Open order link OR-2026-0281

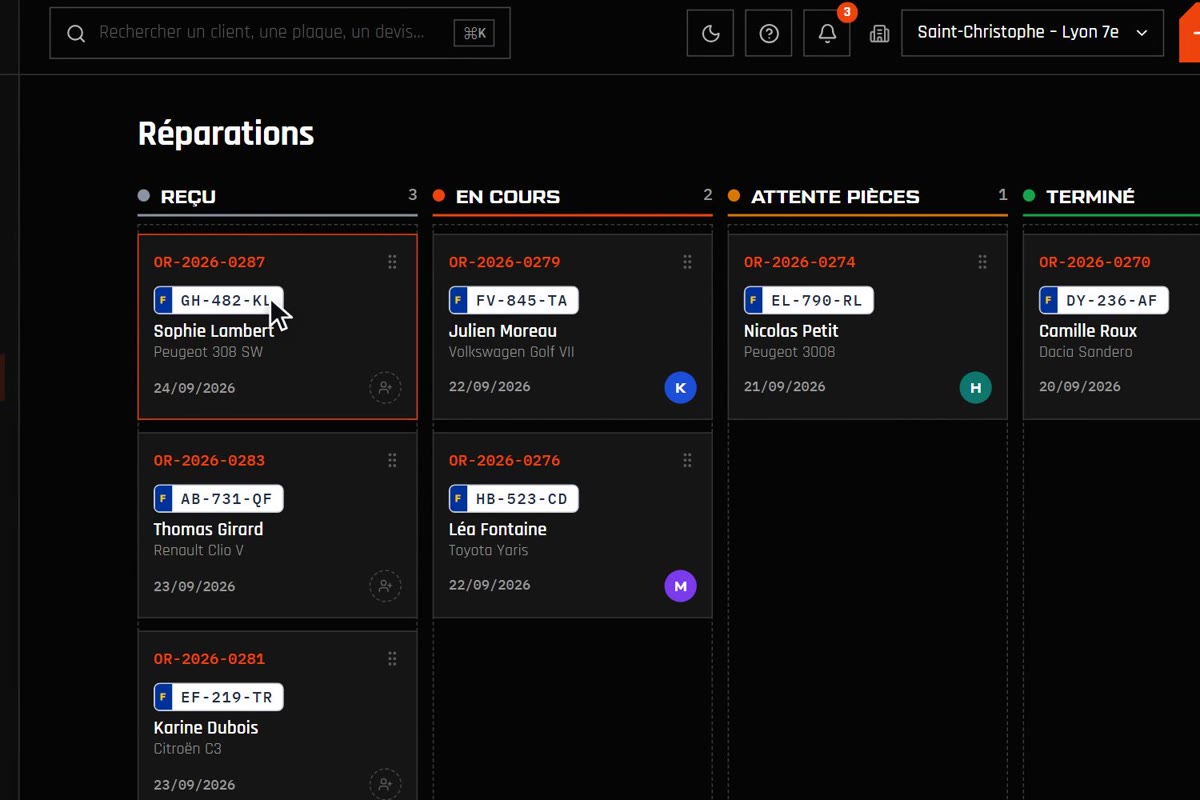[x=209, y=658]
